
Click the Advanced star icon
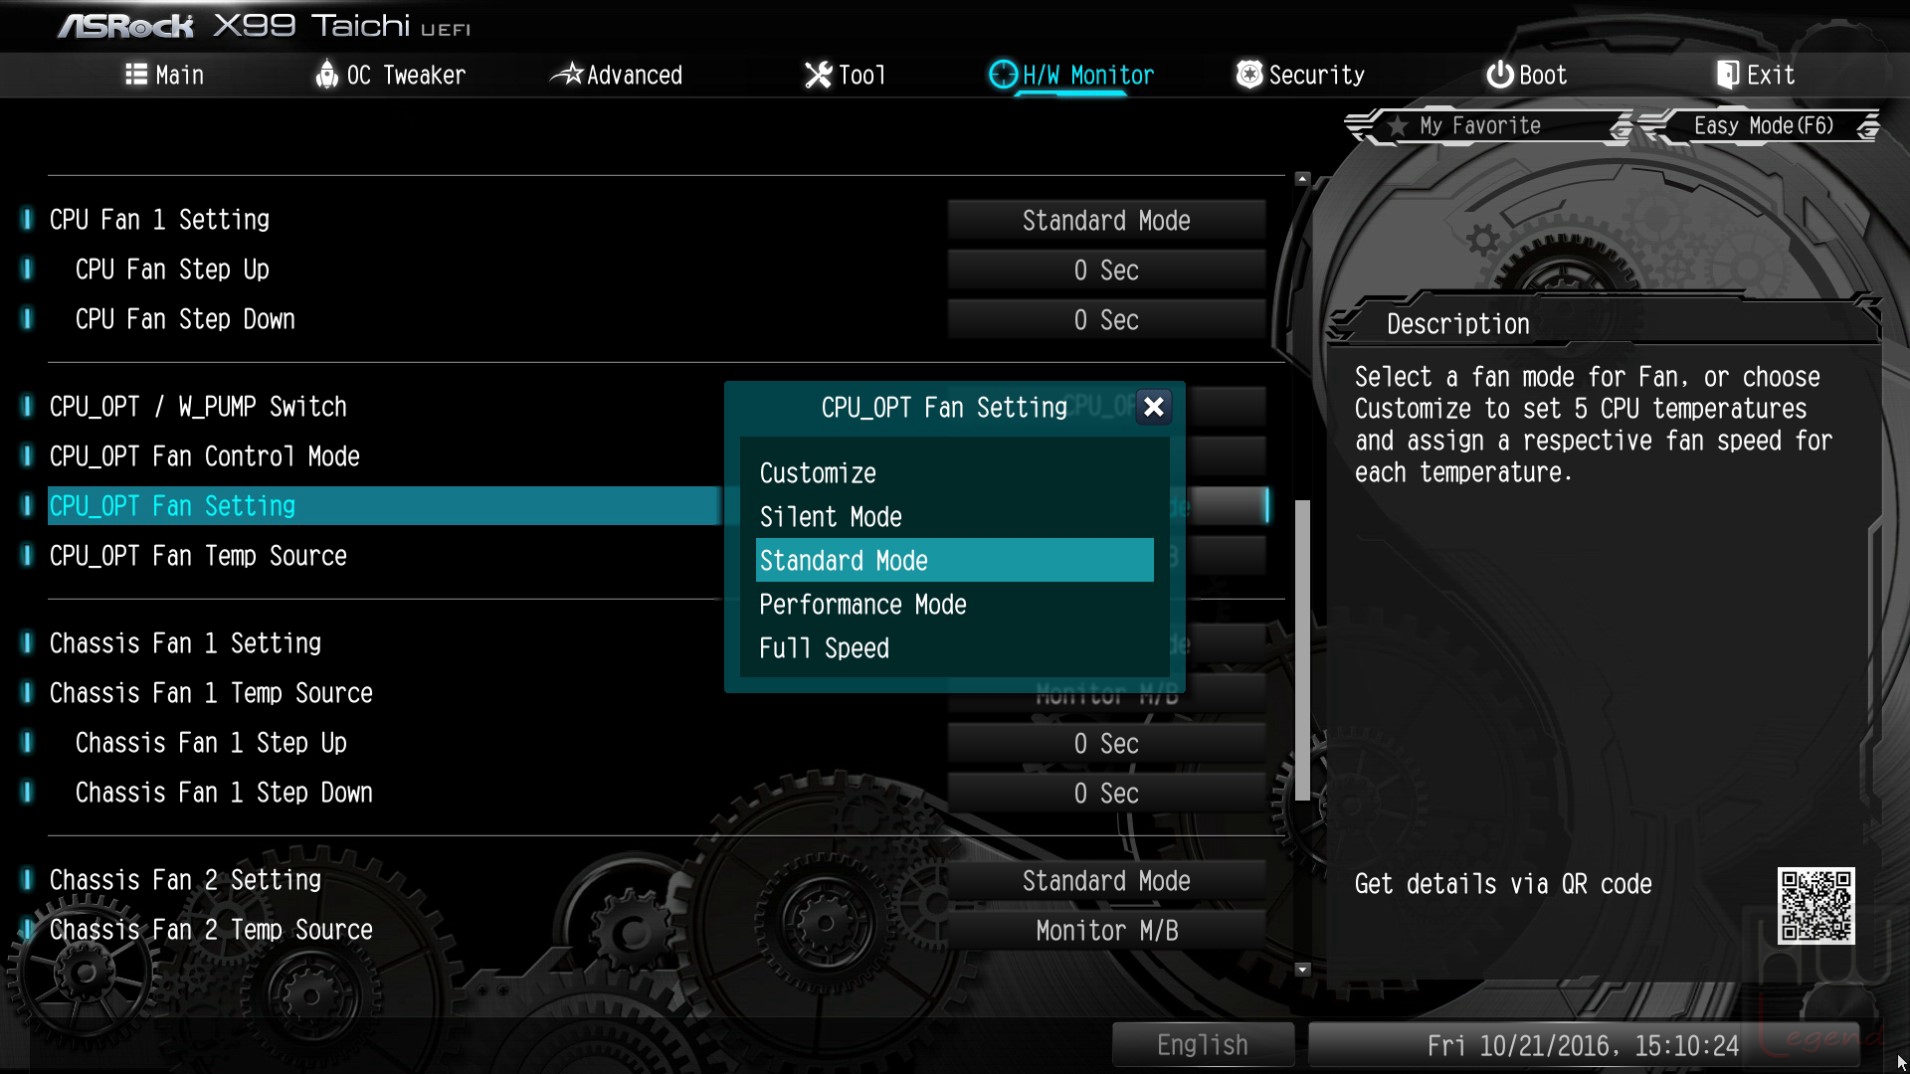tap(567, 74)
